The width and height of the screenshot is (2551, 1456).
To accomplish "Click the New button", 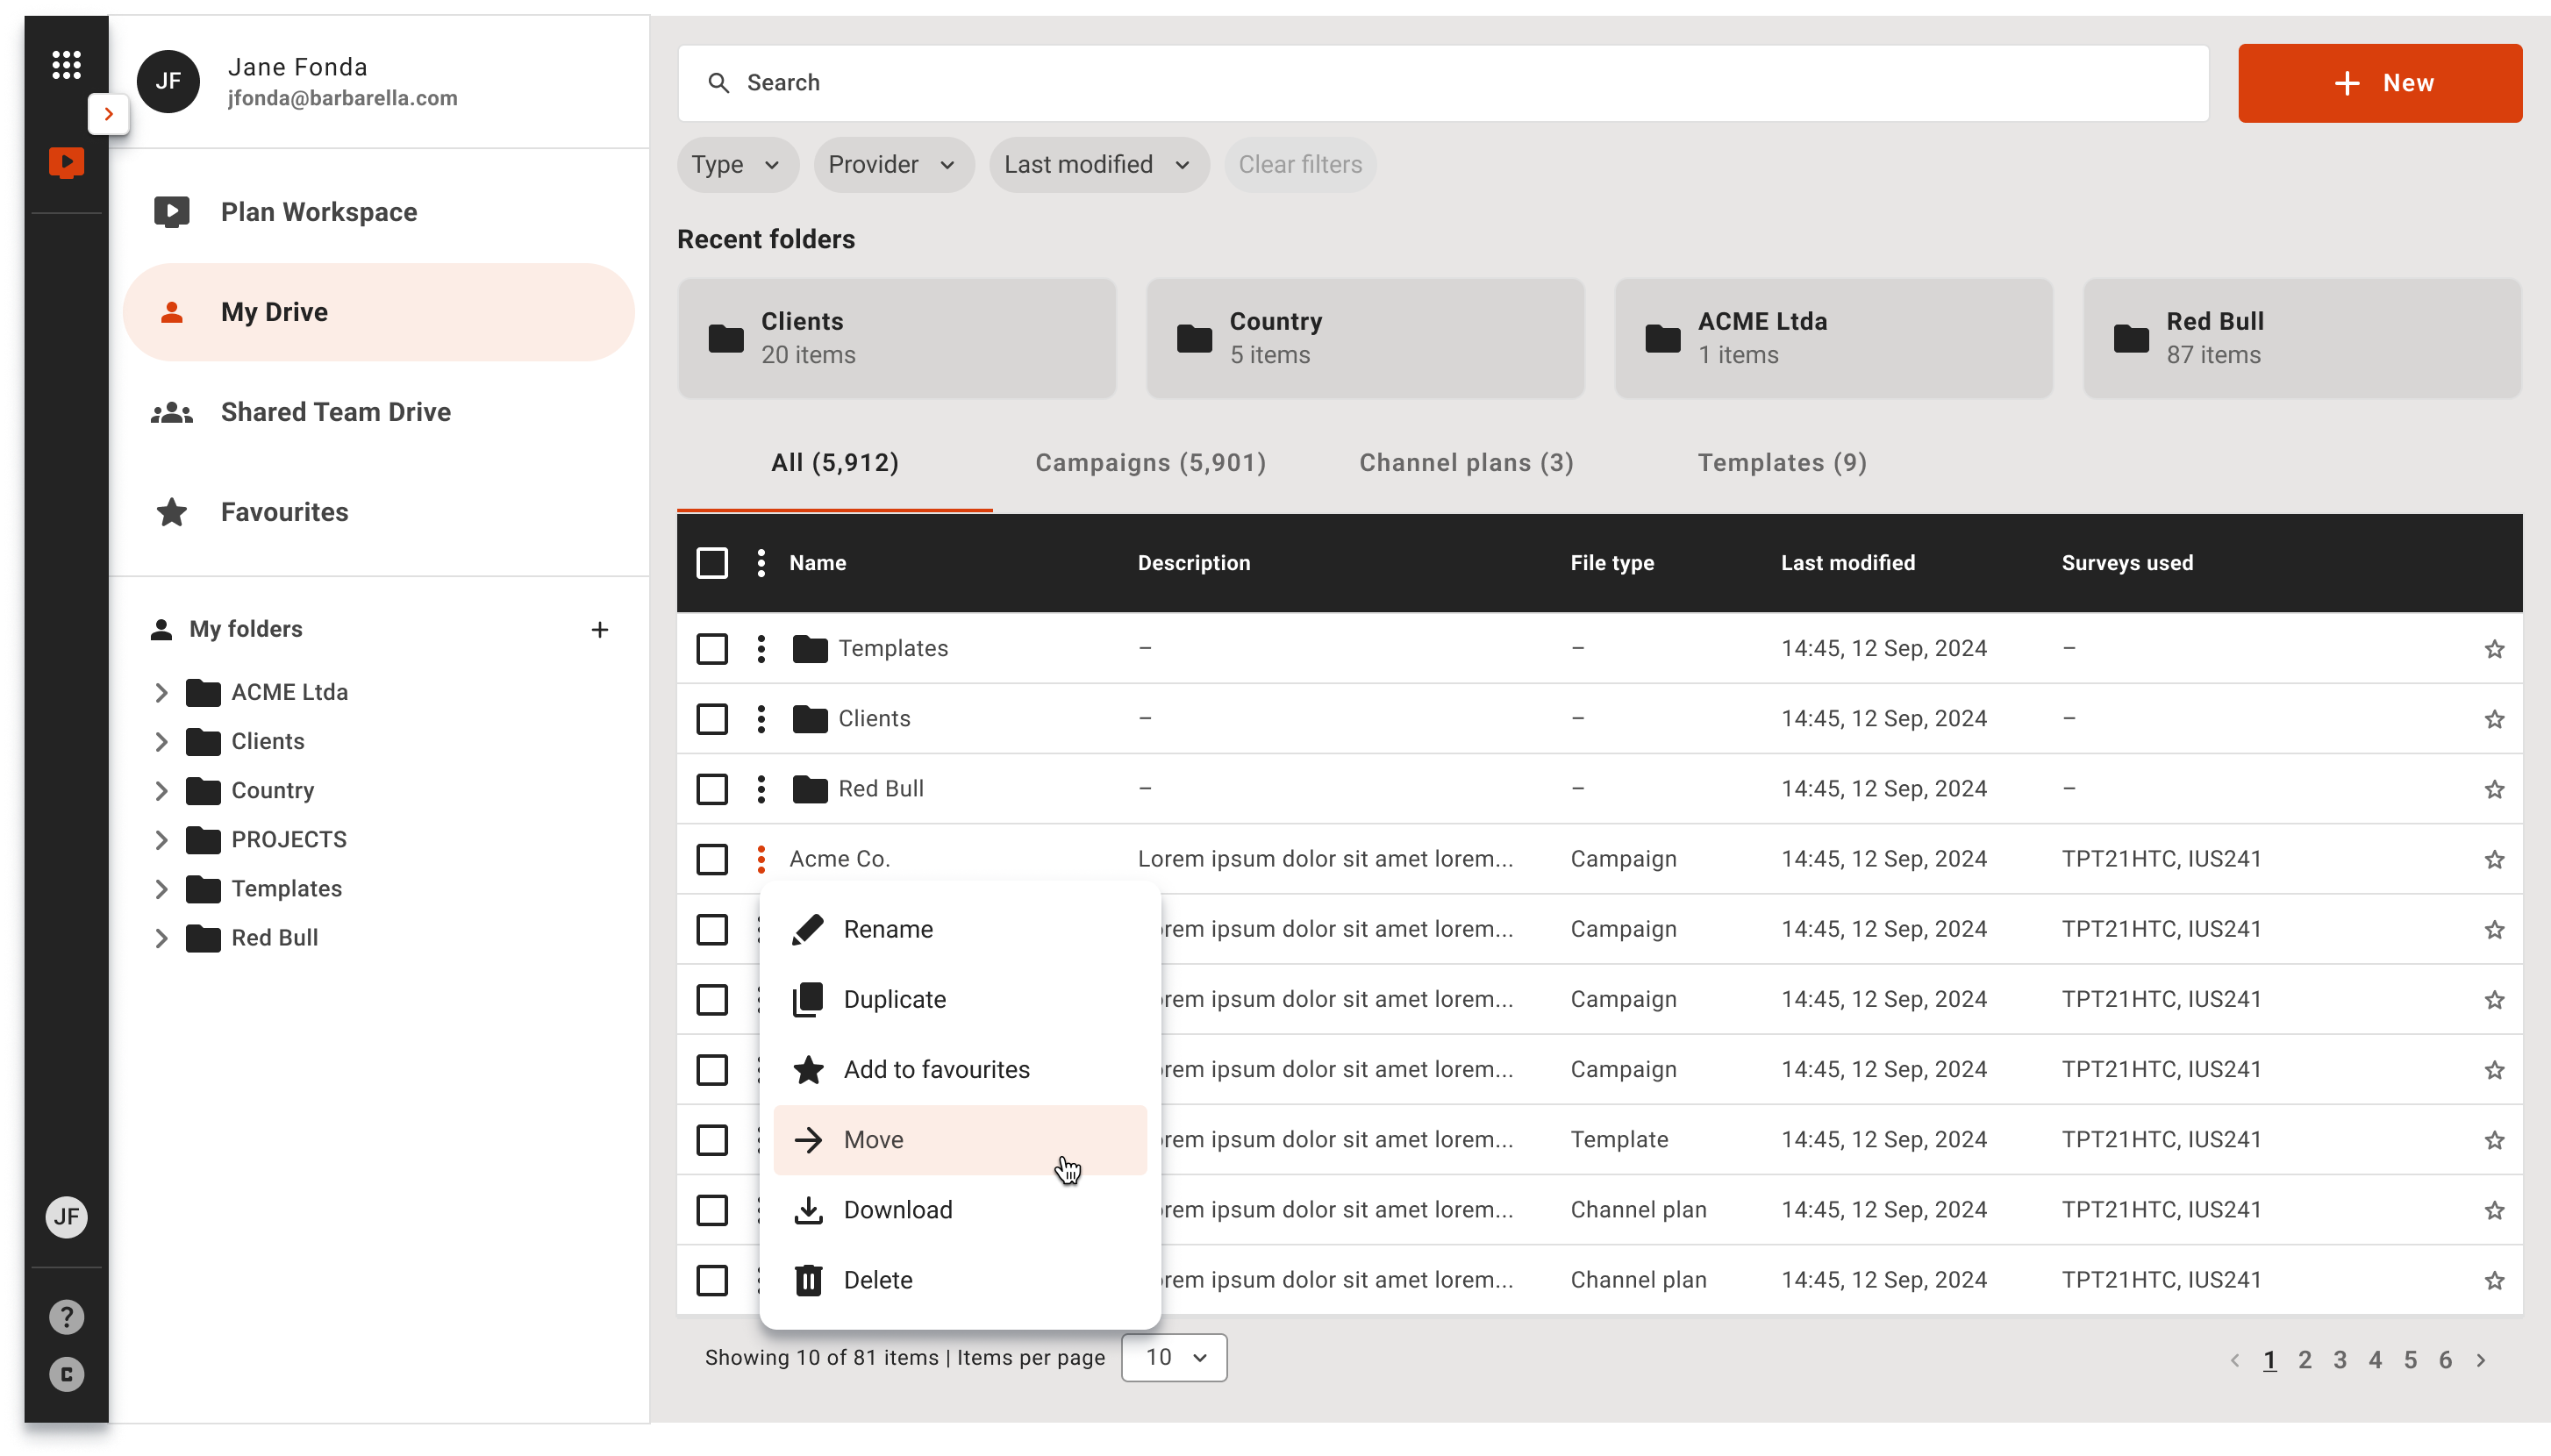I will pyautogui.click(x=2379, y=83).
